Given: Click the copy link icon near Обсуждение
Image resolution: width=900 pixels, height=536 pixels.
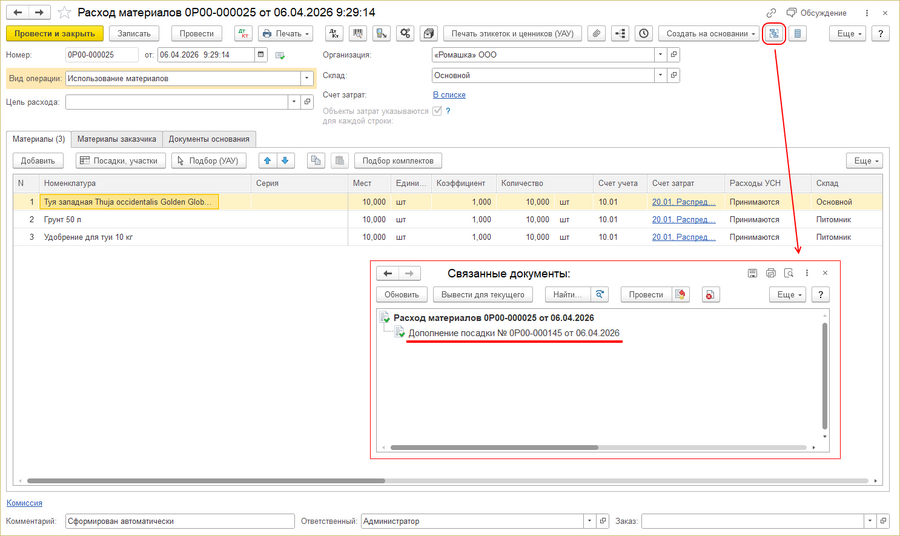Looking at the screenshot, I should (771, 12).
